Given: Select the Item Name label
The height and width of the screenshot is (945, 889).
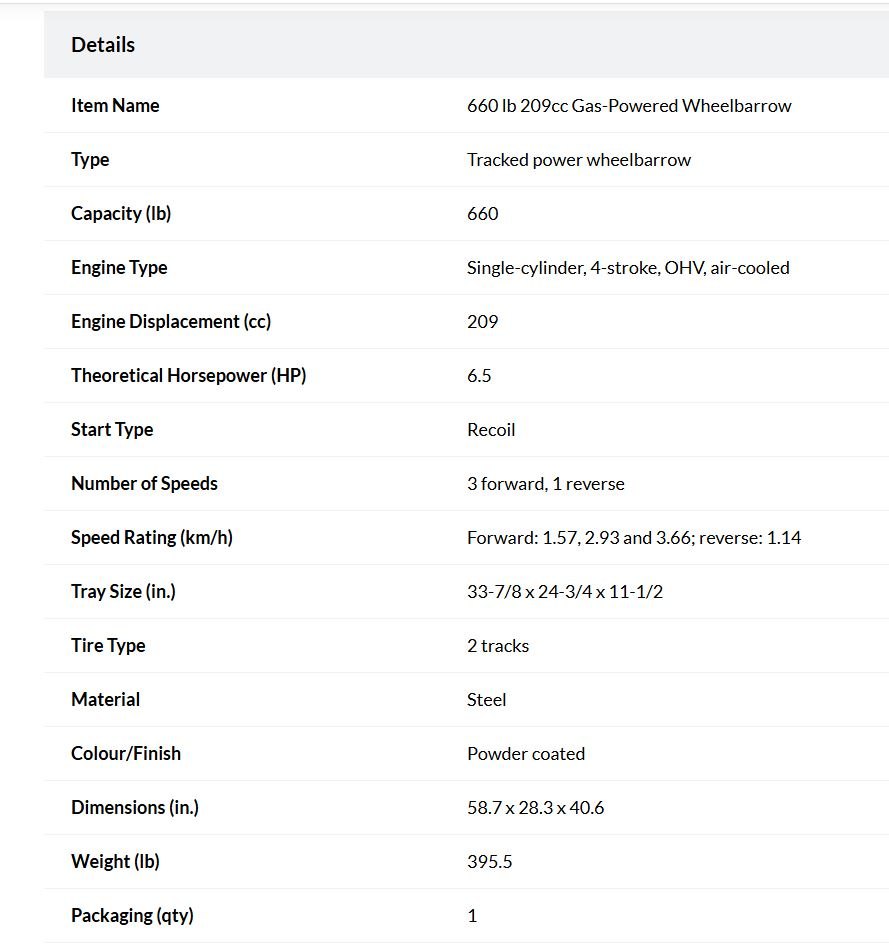Looking at the screenshot, I should click(x=115, y=105).
